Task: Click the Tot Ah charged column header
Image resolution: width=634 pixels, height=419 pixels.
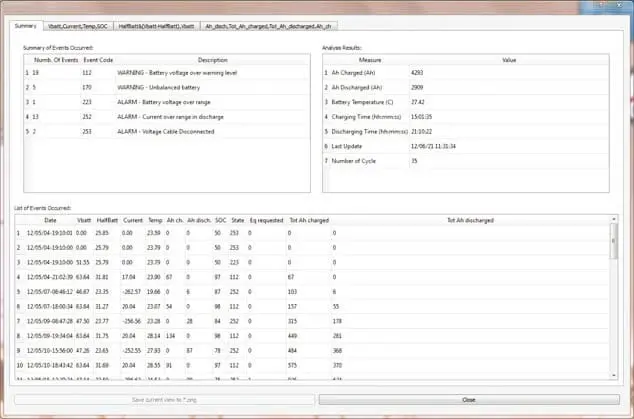Action: tap(309, 220)
